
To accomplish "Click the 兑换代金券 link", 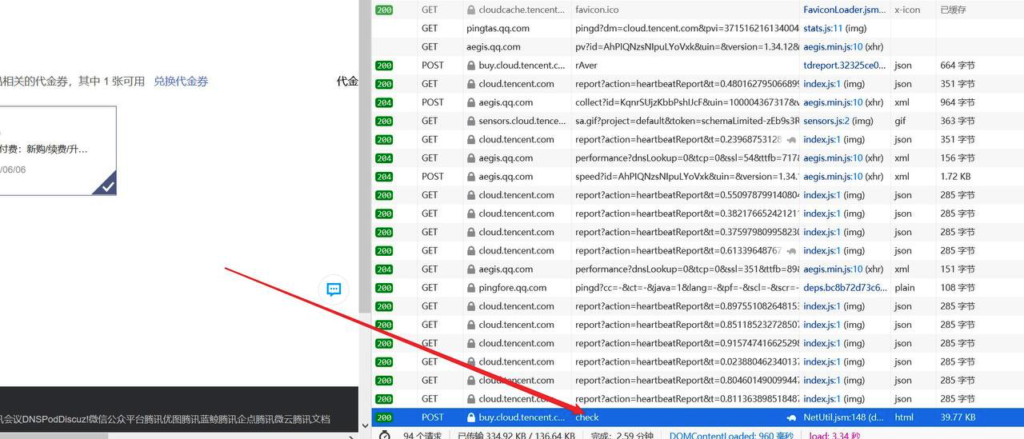I will [x=181, y=81].
